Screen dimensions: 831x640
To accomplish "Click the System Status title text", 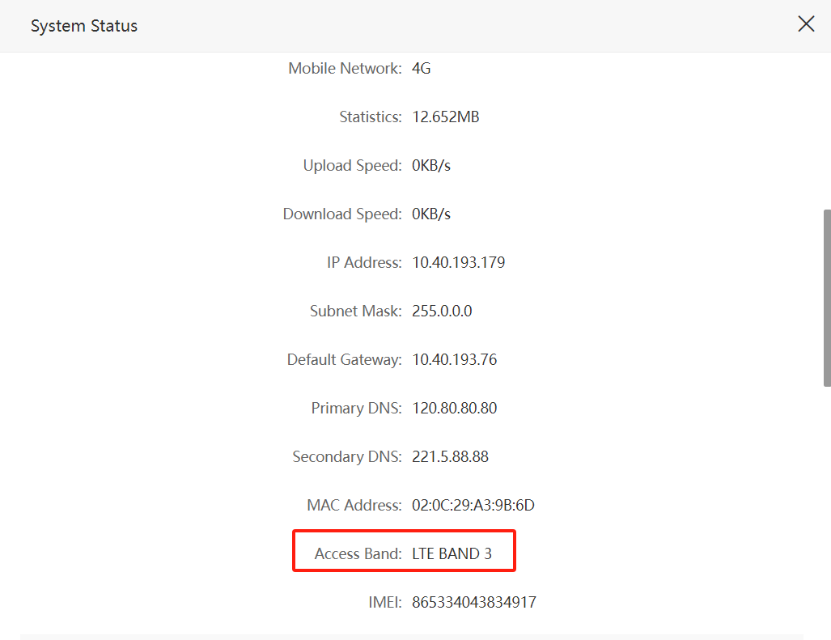I will [x=84, y=26].
